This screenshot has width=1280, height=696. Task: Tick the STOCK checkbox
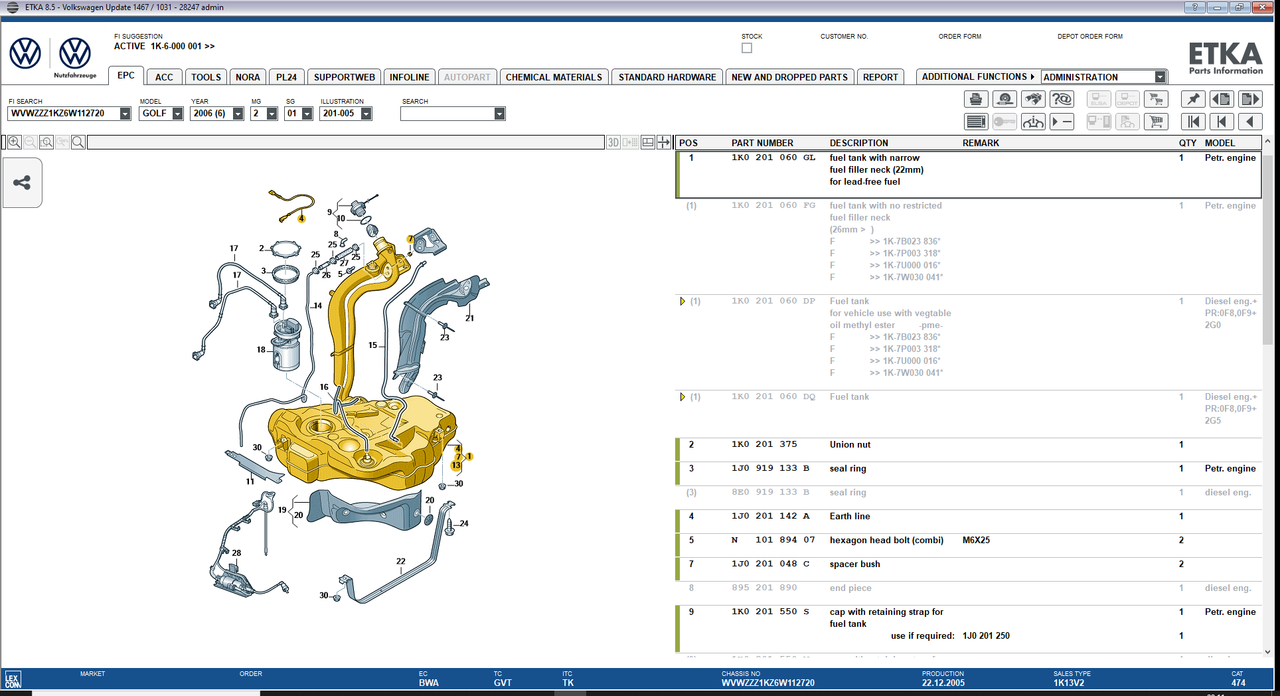coord(747,48)
